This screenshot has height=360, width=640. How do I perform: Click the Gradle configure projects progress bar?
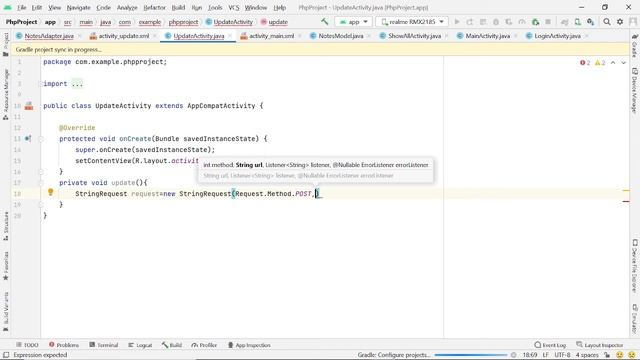[x=471, y=355]
